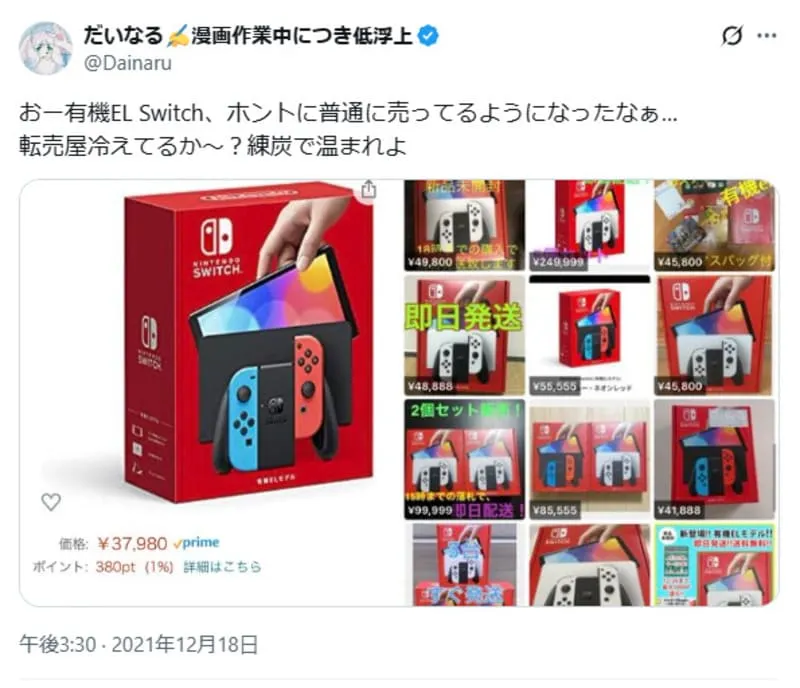Open the 即日発送 ¥48,888 listing

click(464, 335)
